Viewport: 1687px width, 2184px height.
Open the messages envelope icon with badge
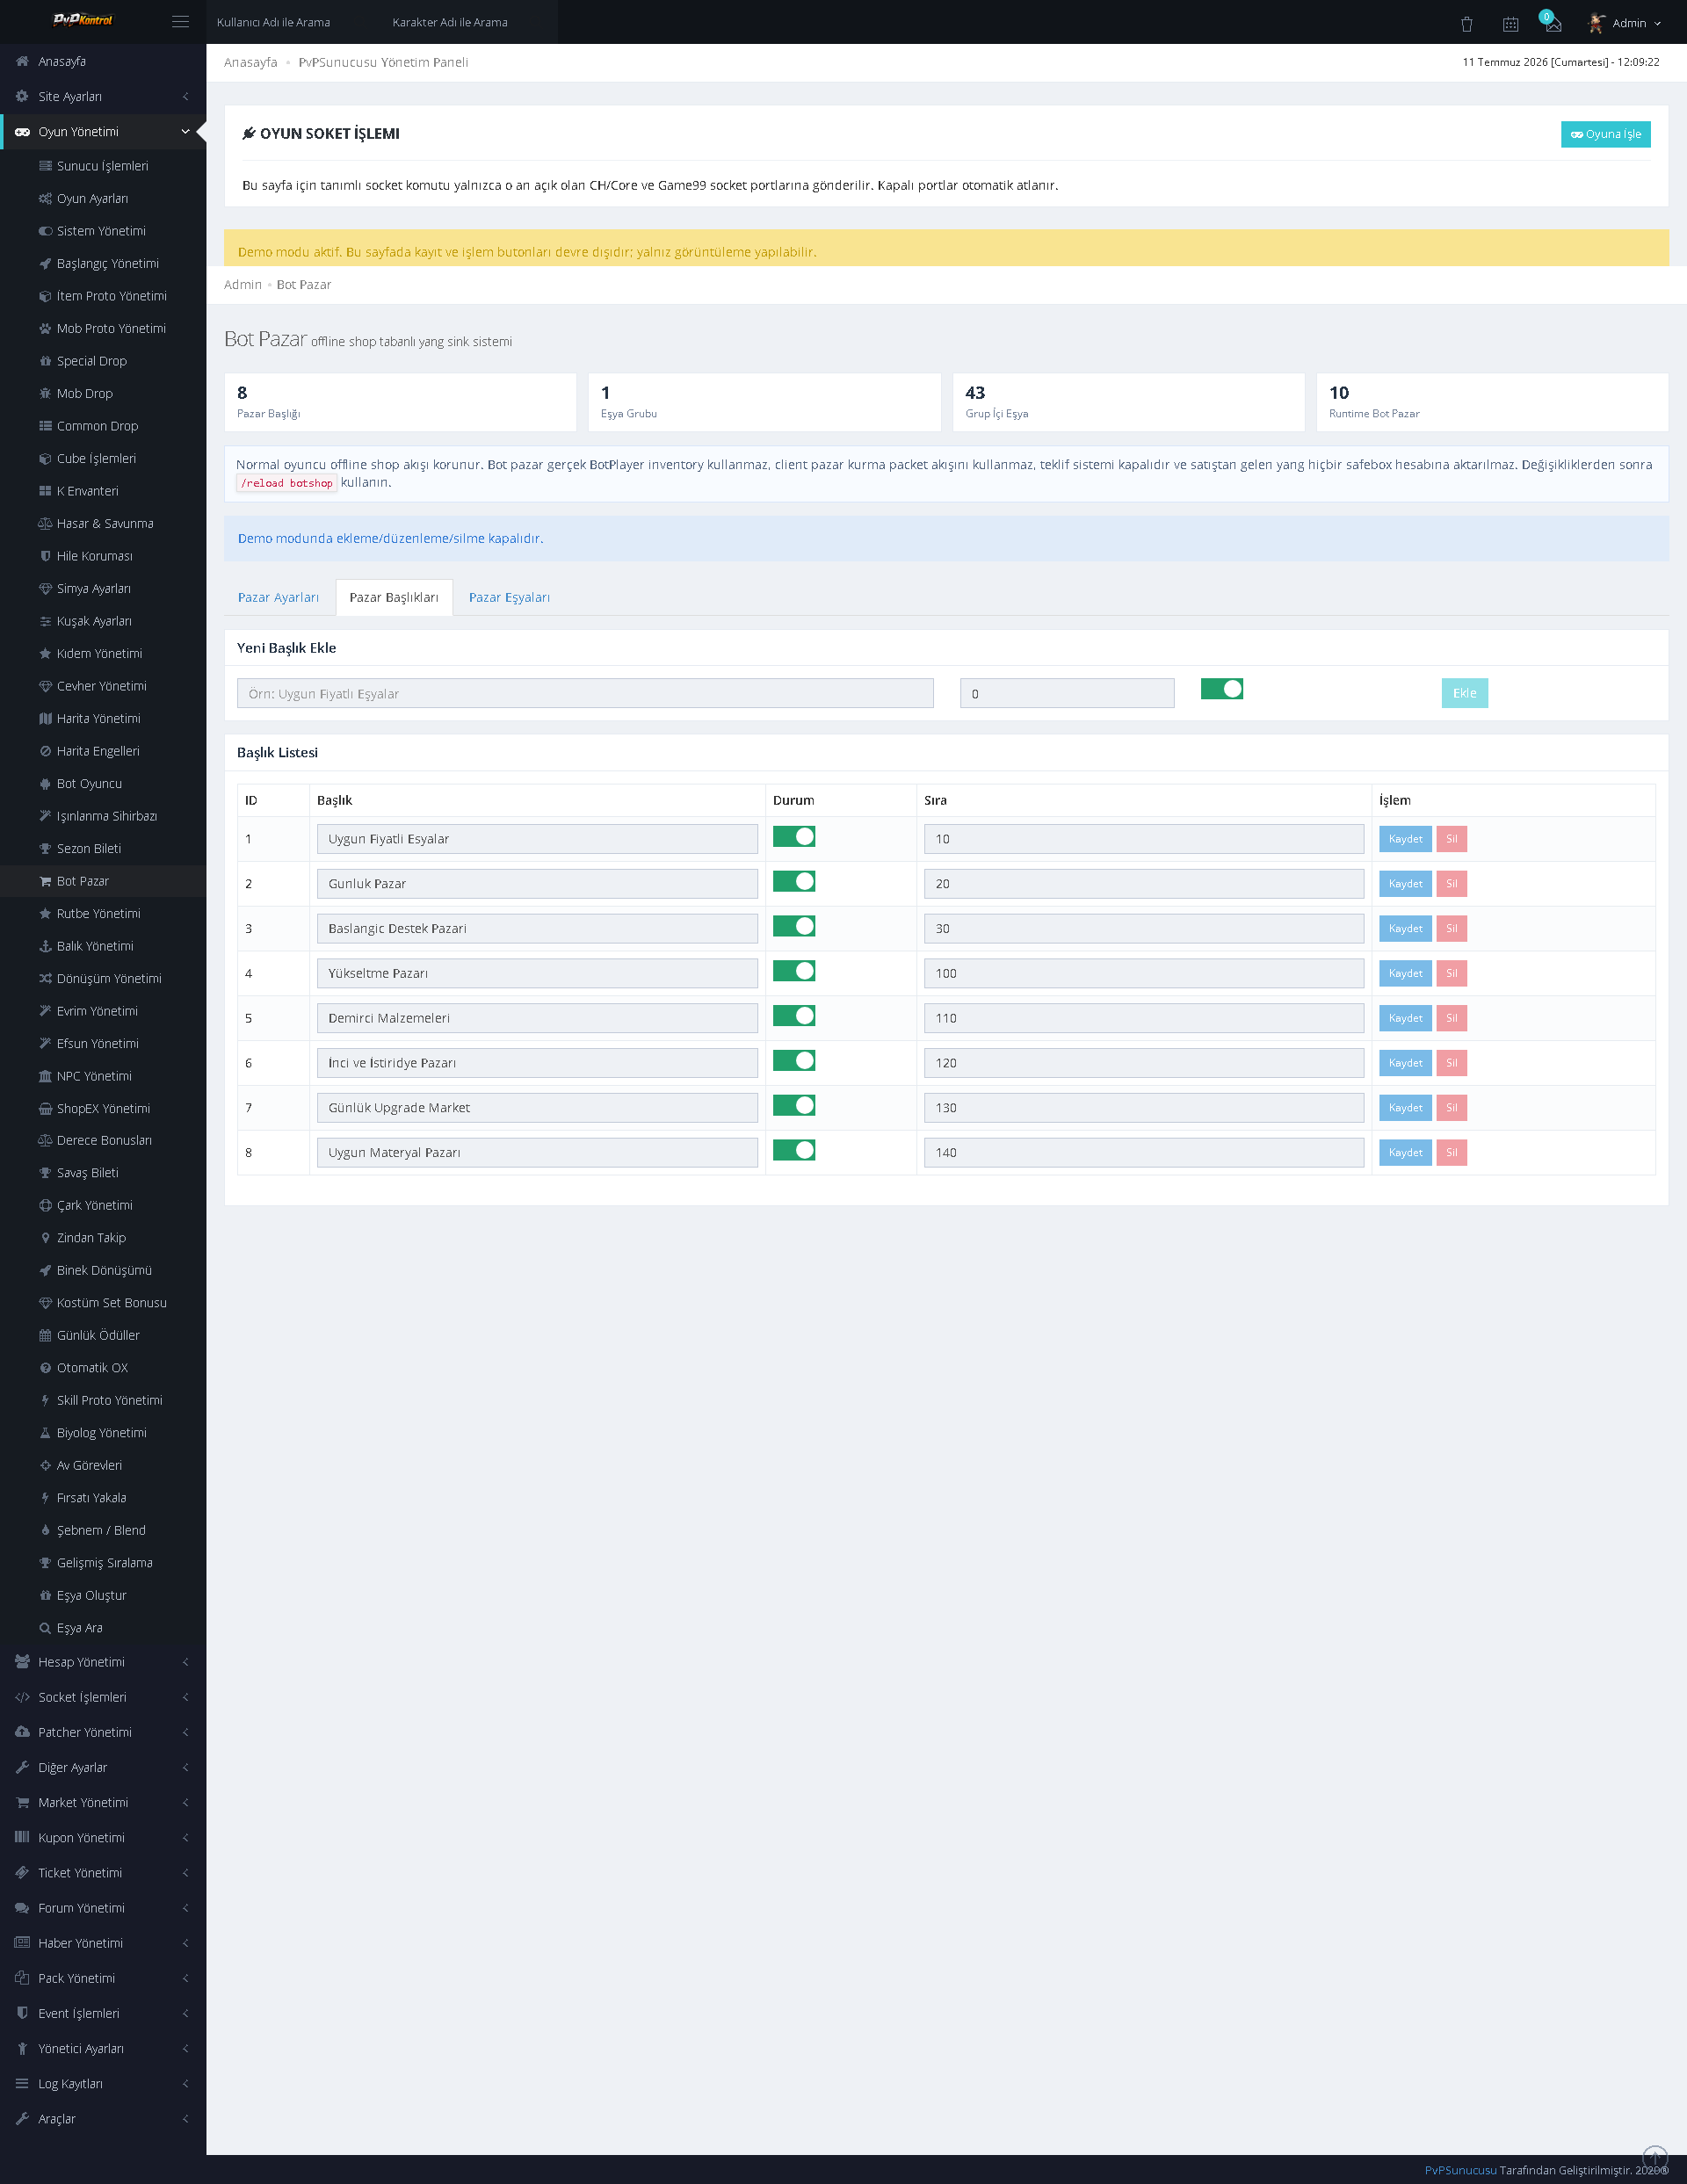click(x=1552, y=22)
